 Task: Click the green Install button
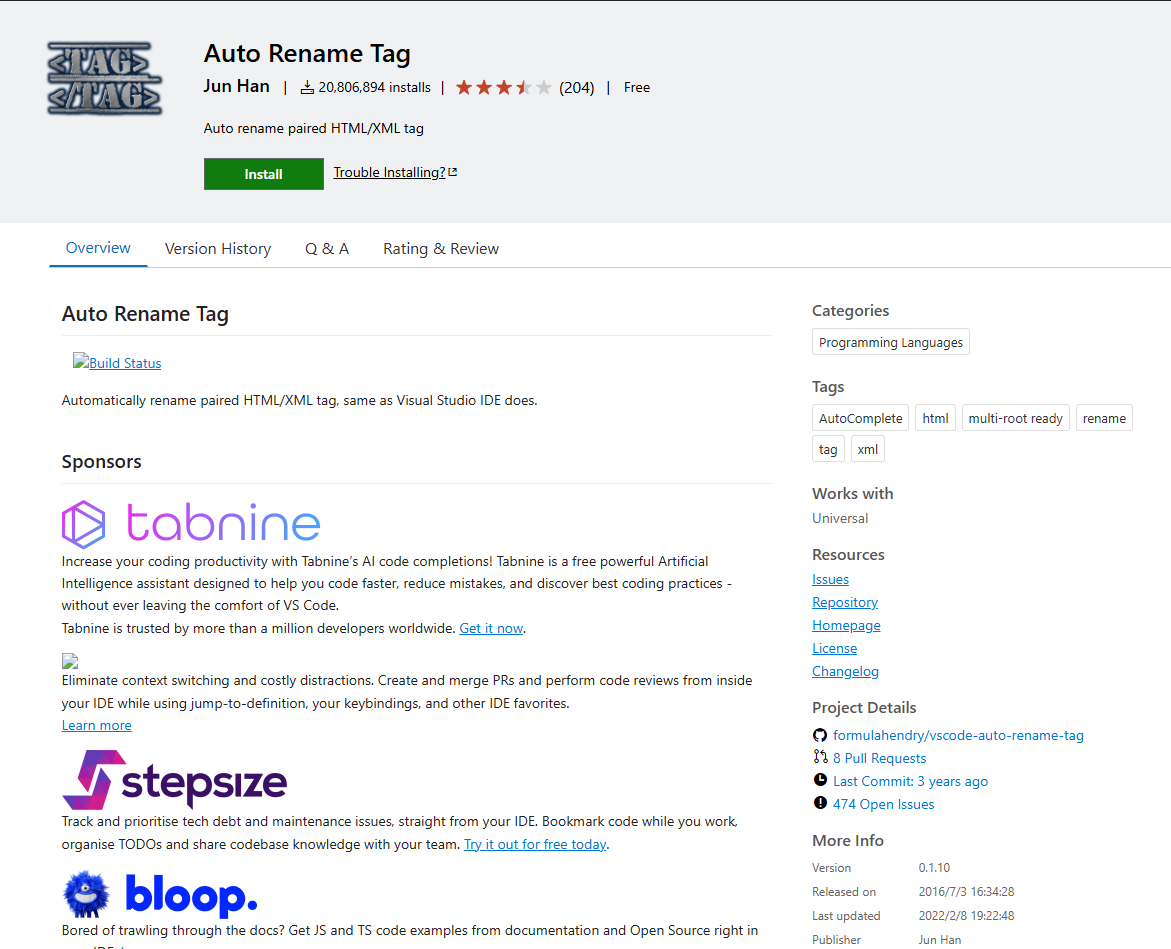tap(264, 174)
